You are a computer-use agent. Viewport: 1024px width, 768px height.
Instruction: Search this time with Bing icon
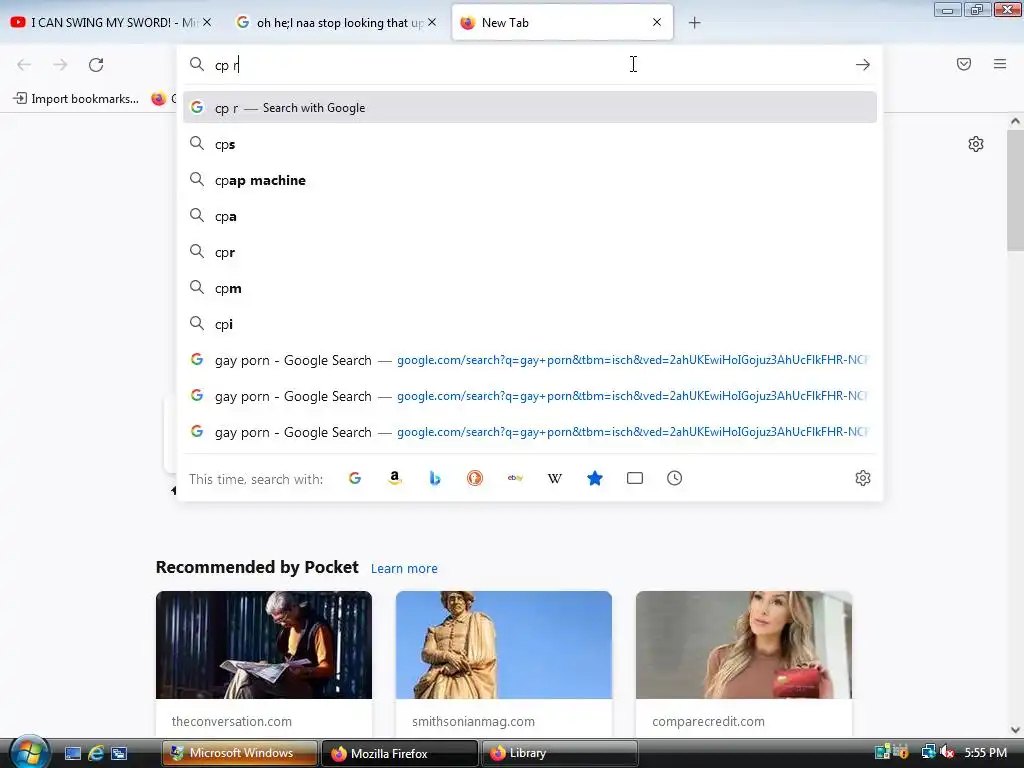tap(435, 478)
